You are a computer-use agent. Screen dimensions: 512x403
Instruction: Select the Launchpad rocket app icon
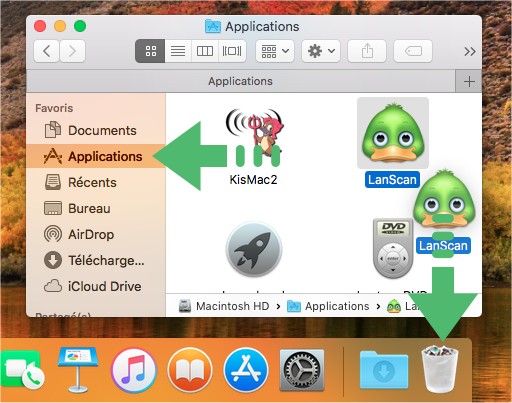pos(254,249)
